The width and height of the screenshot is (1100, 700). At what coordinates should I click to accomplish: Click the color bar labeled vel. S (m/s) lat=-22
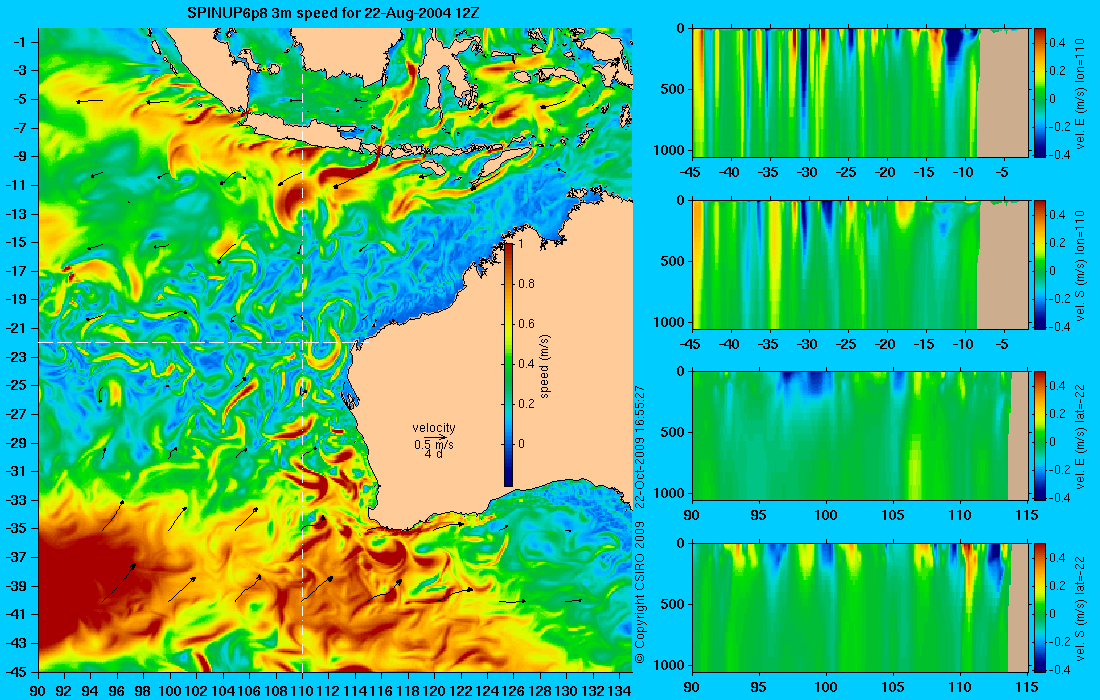(x=1039, y=607)
